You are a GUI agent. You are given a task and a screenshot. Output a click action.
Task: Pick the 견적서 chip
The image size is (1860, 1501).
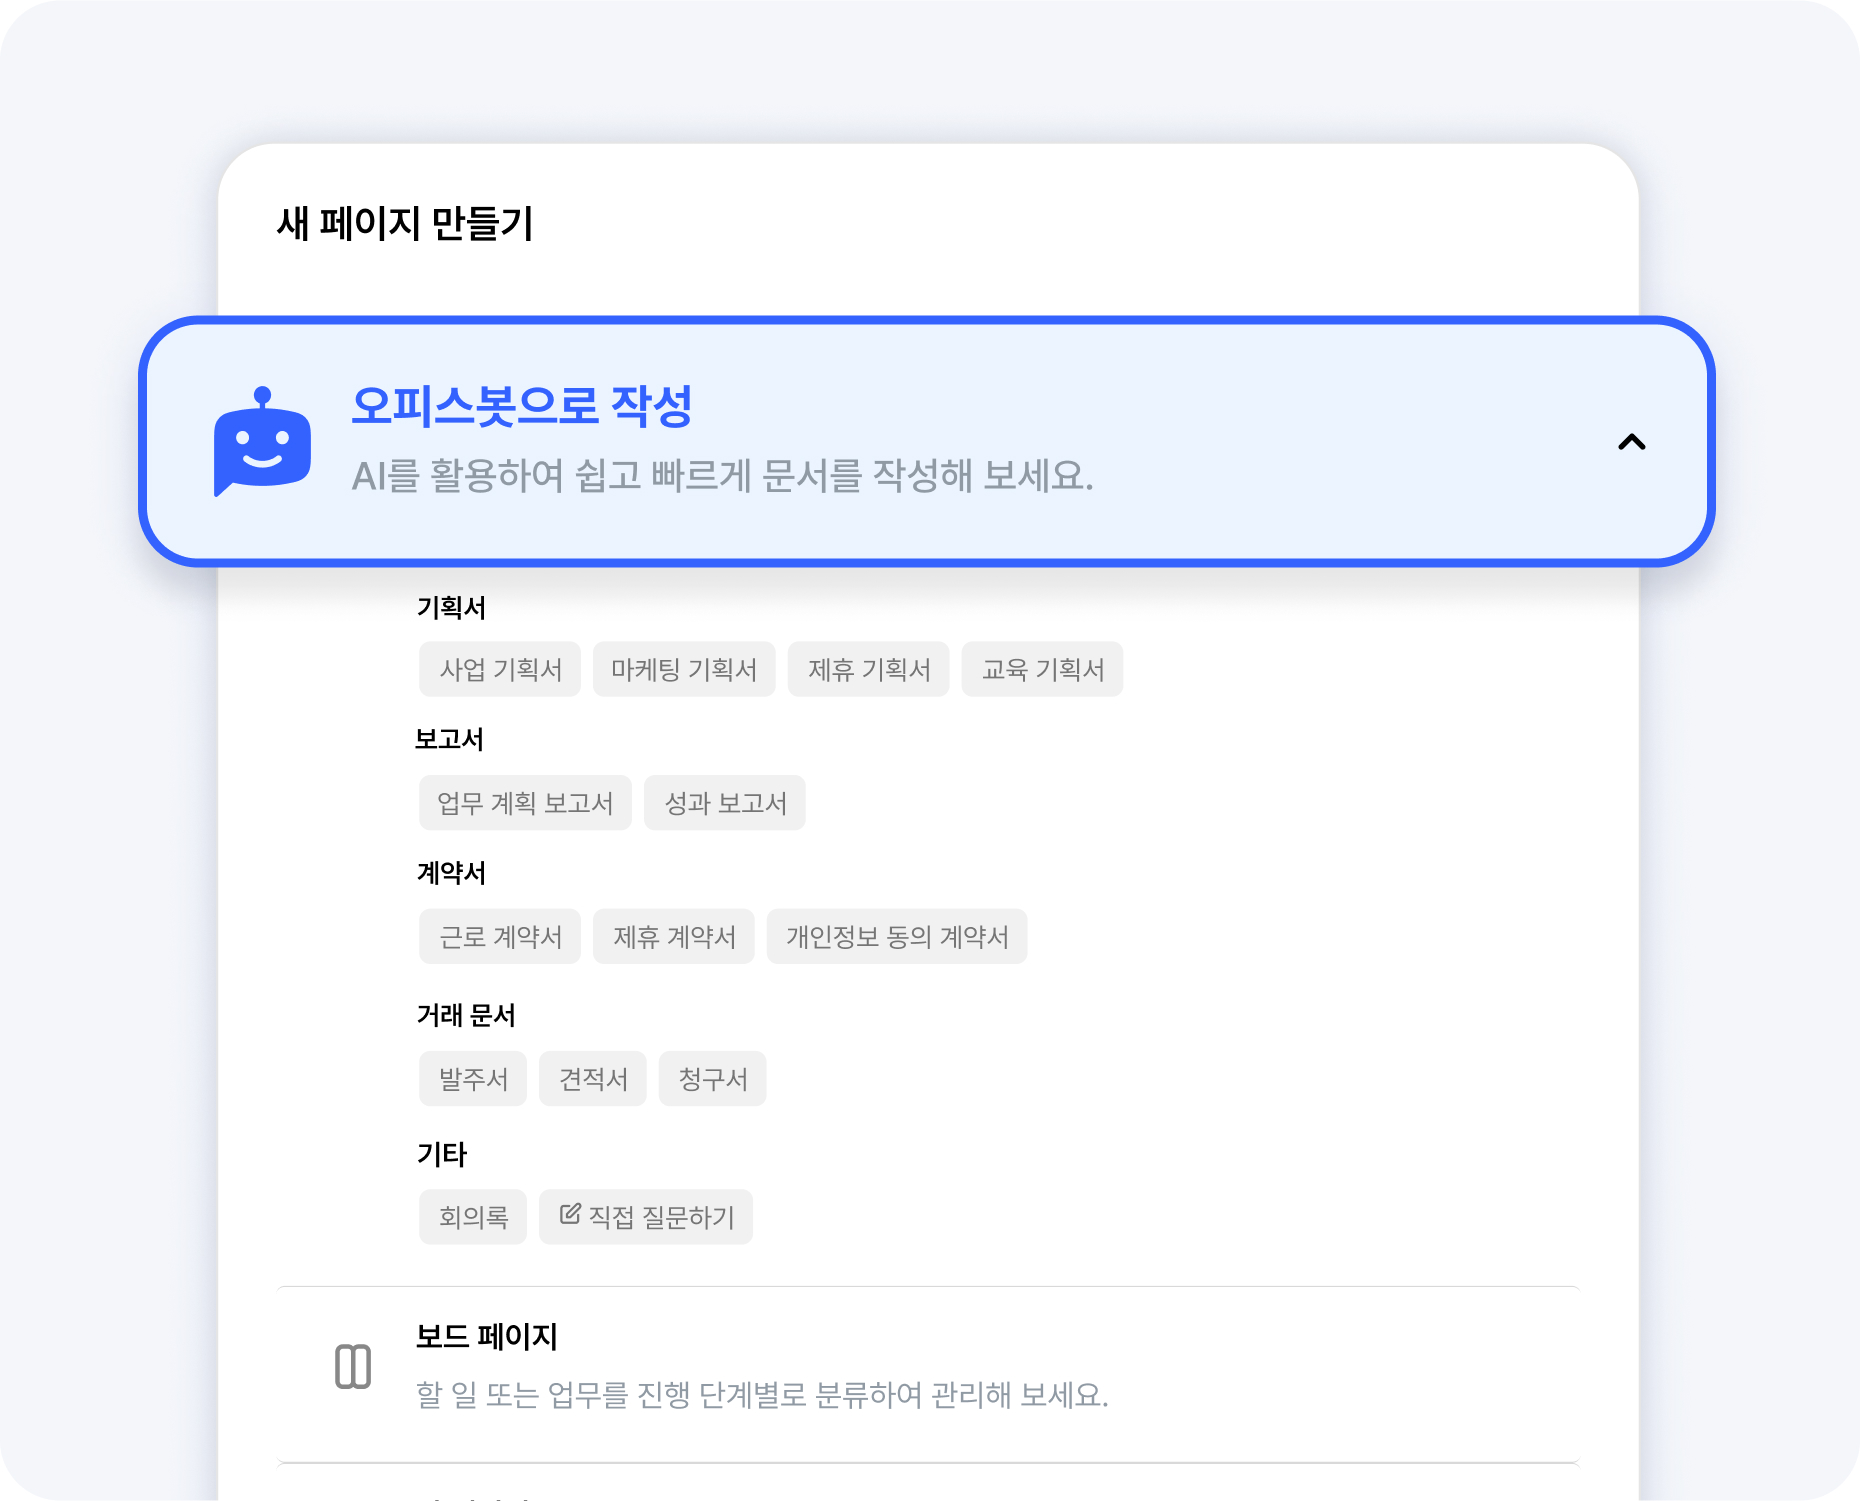pos(593,1079)
